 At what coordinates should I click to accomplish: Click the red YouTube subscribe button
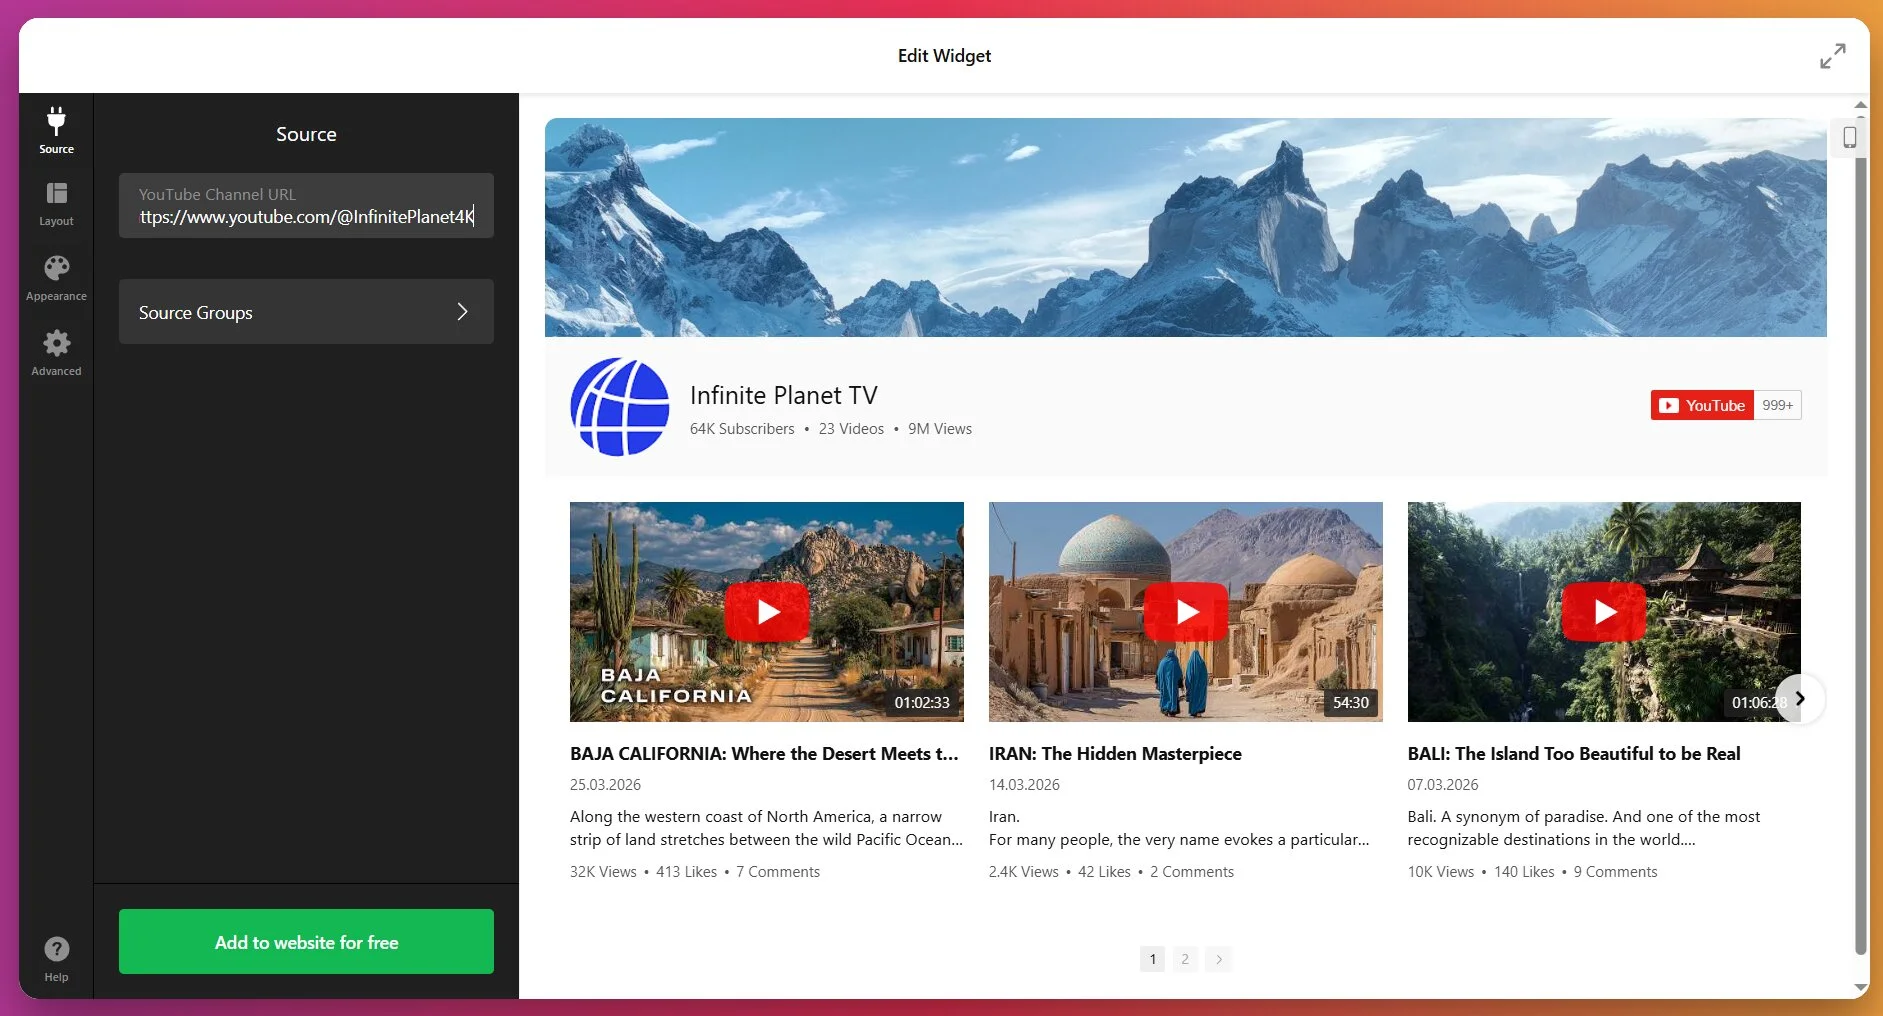[x=1702, y=405]
